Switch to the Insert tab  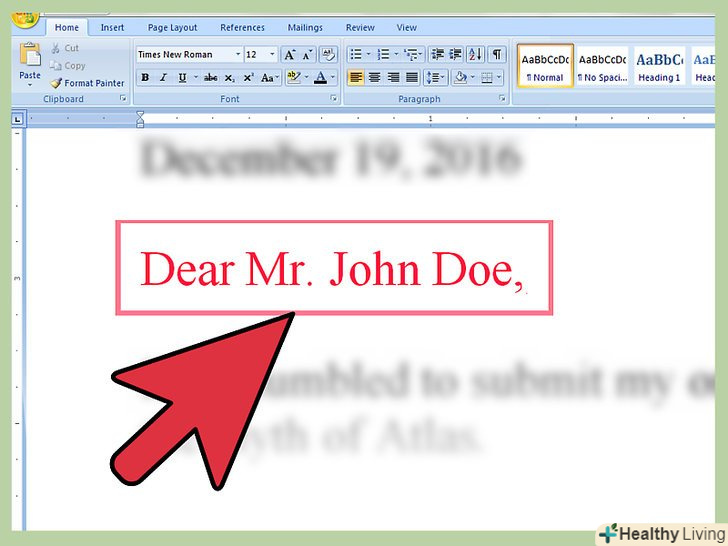112,27
